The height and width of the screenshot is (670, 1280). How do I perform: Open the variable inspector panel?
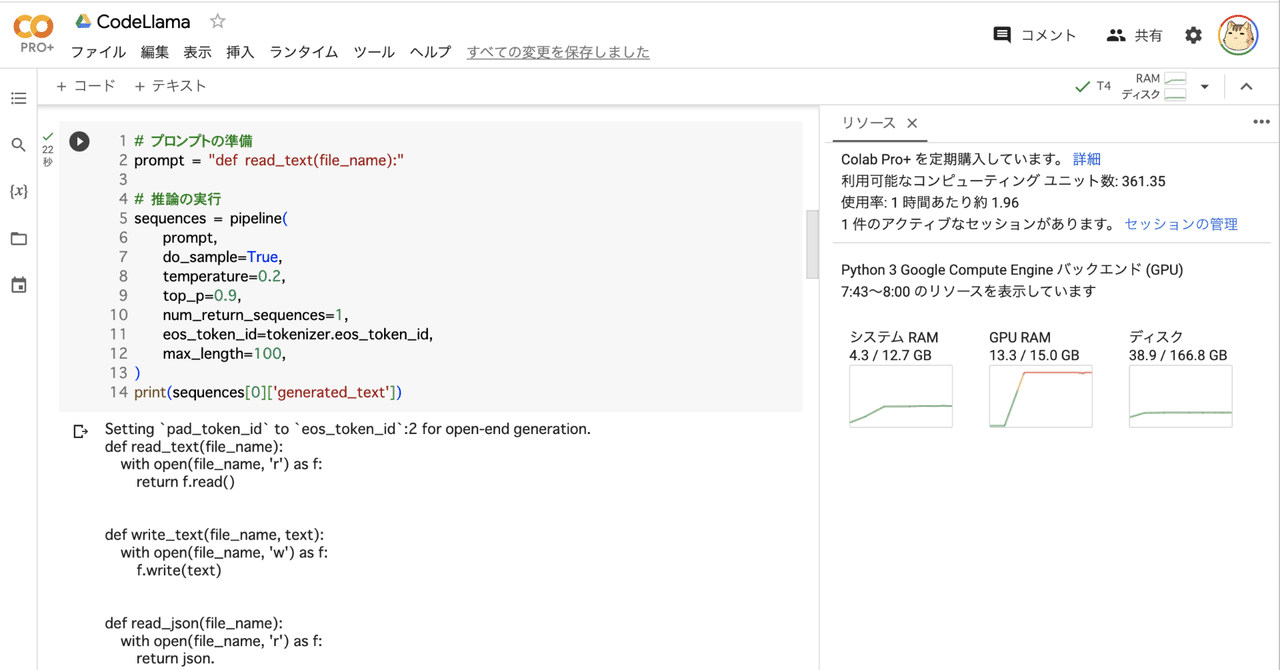[x=18, y=191]
